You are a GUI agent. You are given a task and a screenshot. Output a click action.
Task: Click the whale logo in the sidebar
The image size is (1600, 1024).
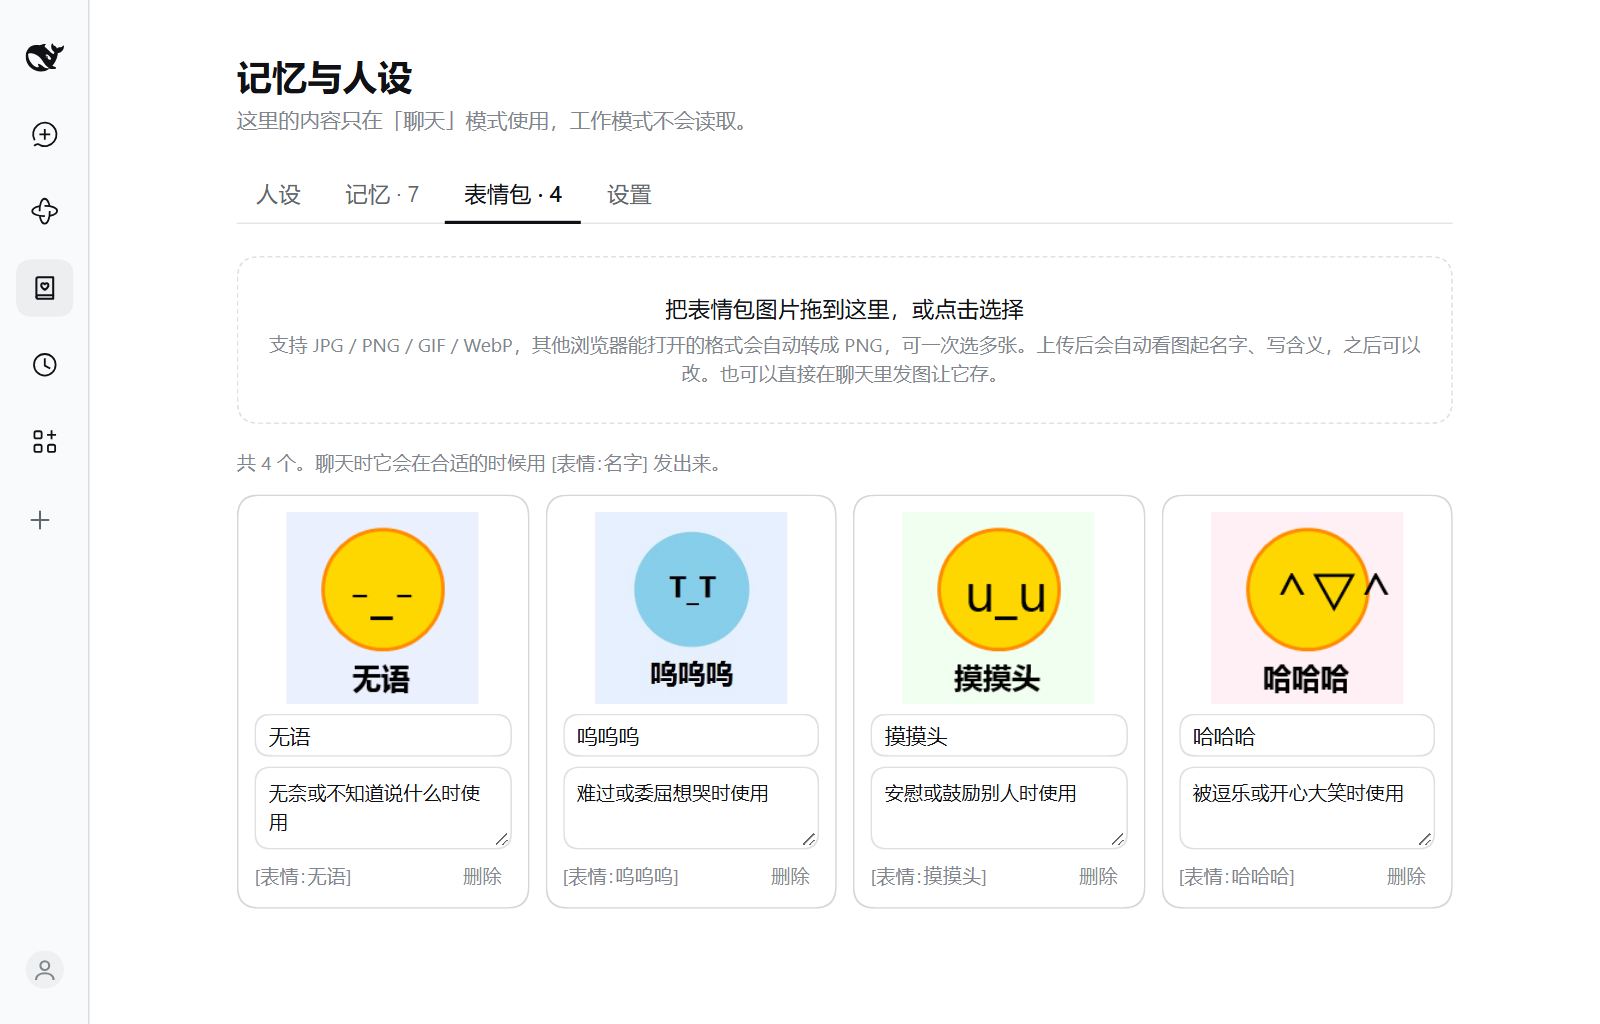pyautogui.click(x=44, y=57)
